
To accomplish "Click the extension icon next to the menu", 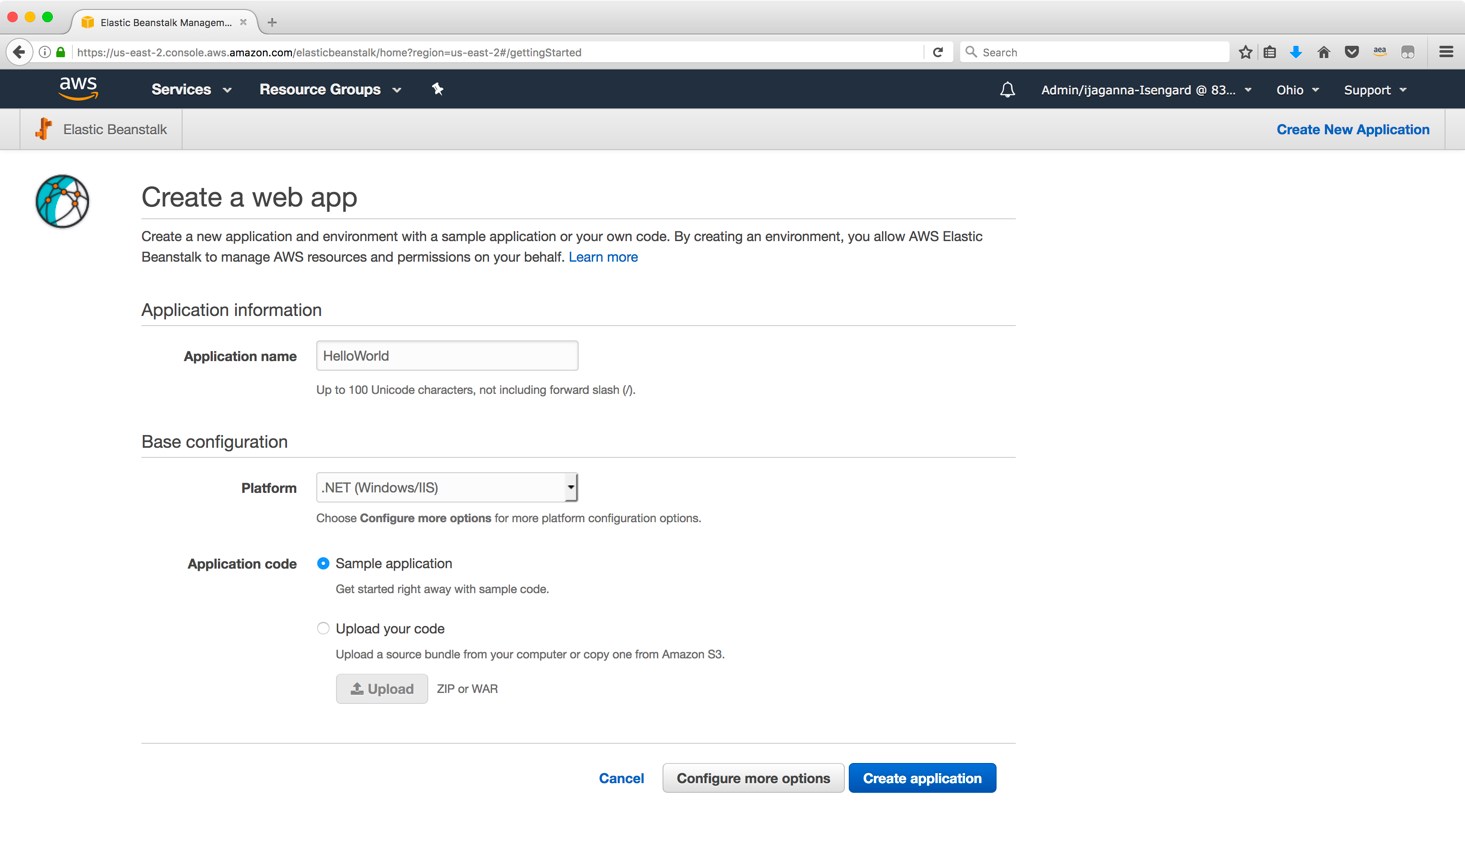I will click(x=1408, y=52).
